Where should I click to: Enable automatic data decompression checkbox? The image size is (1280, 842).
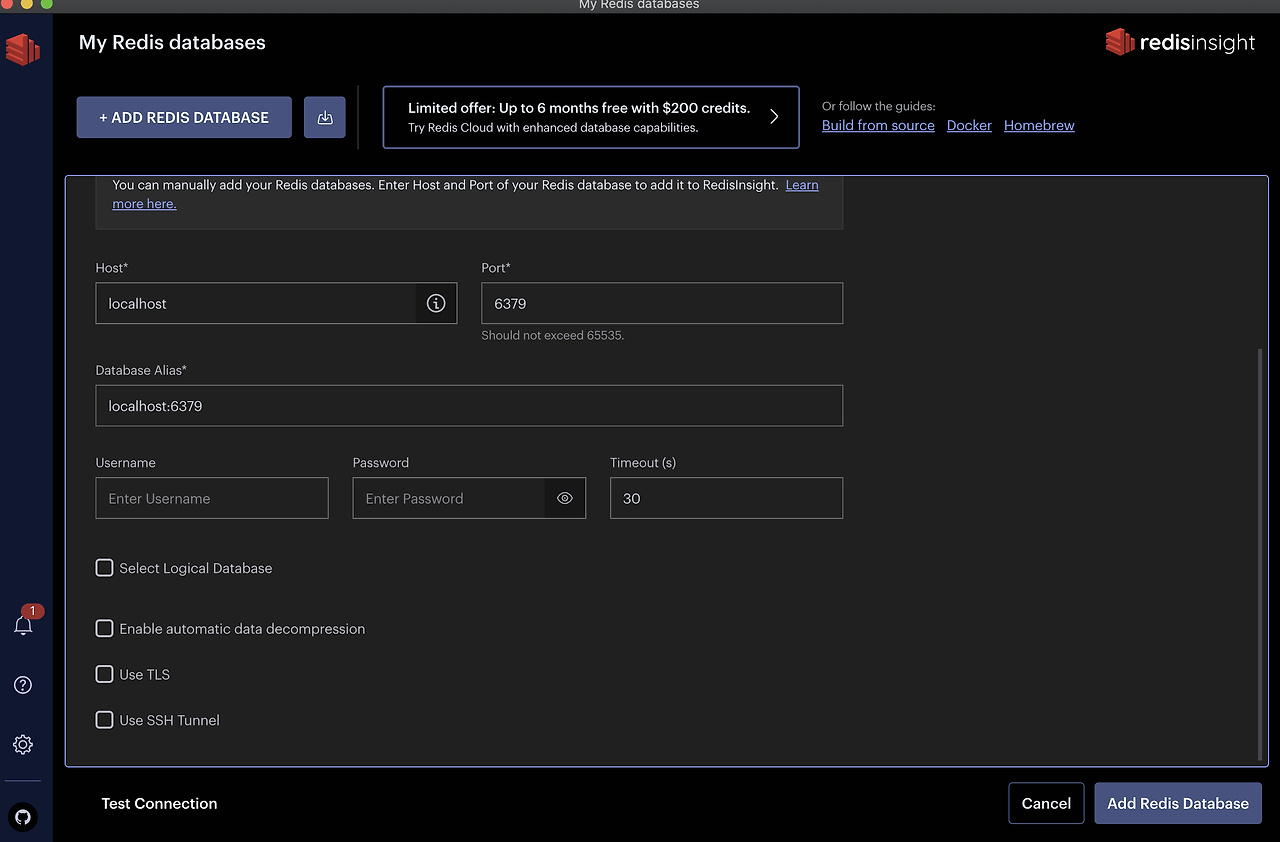(x=104, y=629)
